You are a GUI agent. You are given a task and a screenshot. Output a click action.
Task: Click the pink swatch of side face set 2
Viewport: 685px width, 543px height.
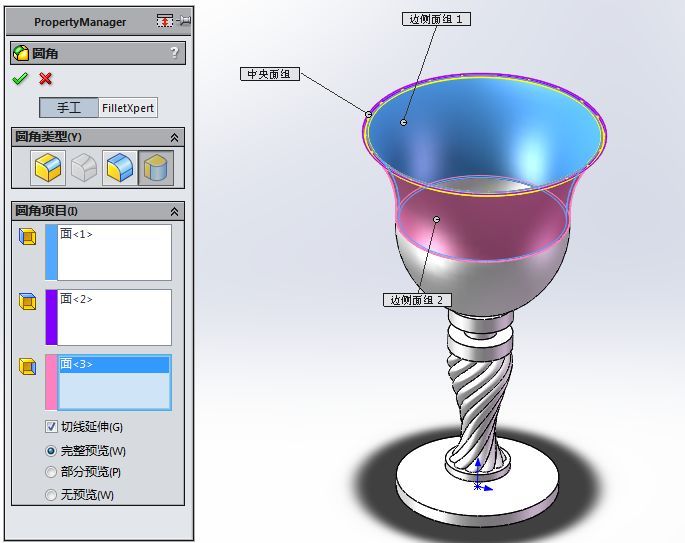tap(51, 382)
